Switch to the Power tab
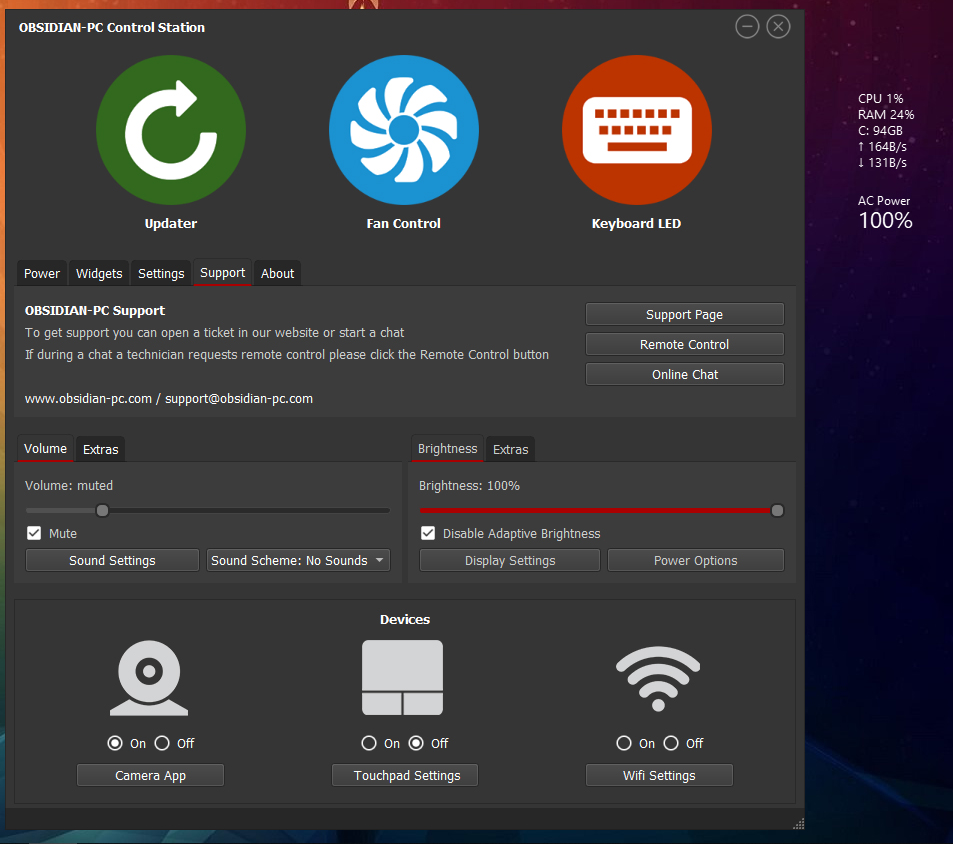Screen dimensions: 953x844 point(42,273)
